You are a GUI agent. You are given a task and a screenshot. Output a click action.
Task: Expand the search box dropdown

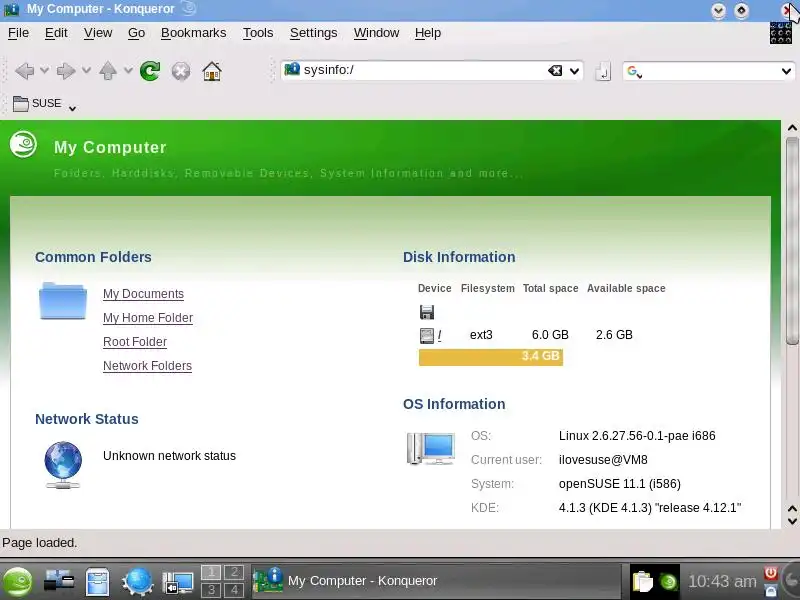click(x=786, y=71)
